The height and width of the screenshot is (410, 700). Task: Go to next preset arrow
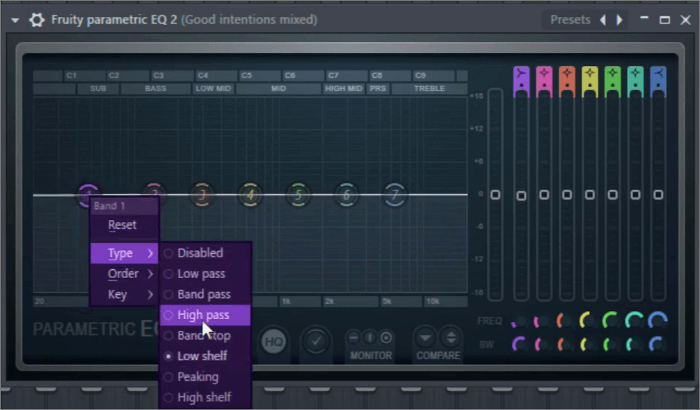619,20
